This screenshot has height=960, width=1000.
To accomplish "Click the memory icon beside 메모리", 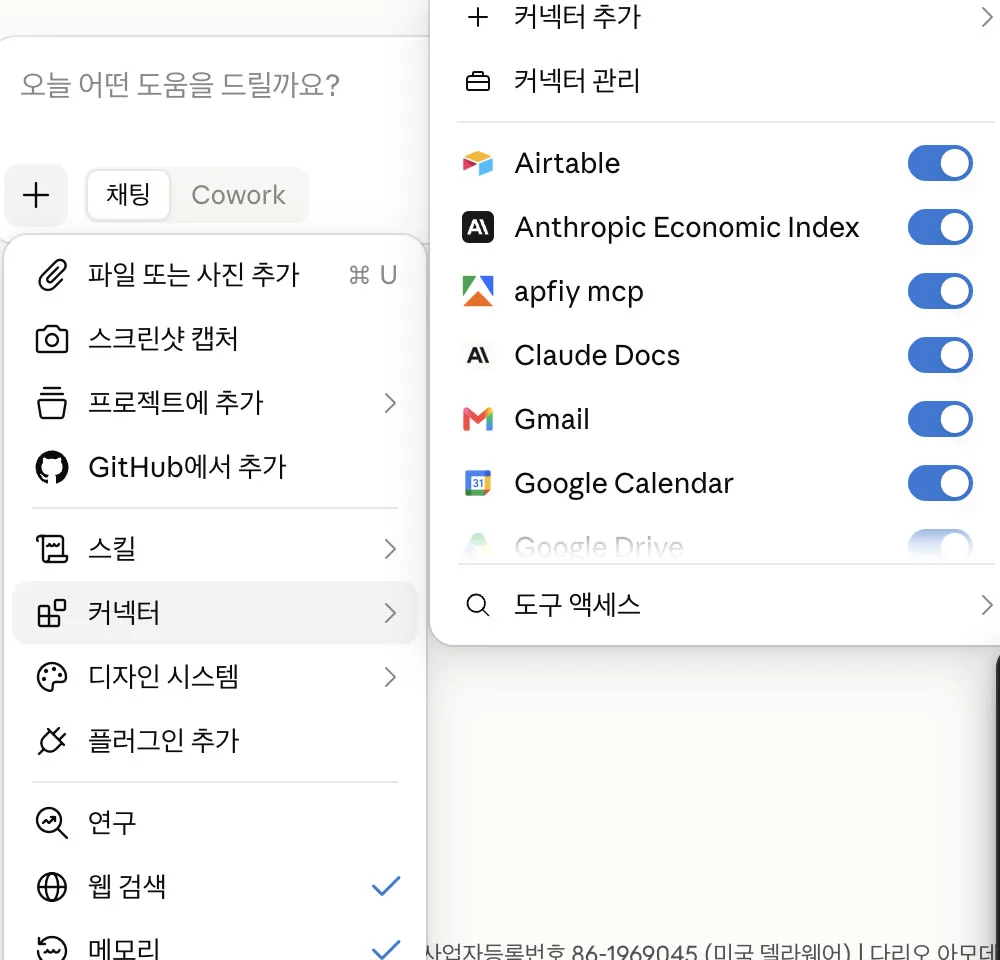I will (52, 948).
